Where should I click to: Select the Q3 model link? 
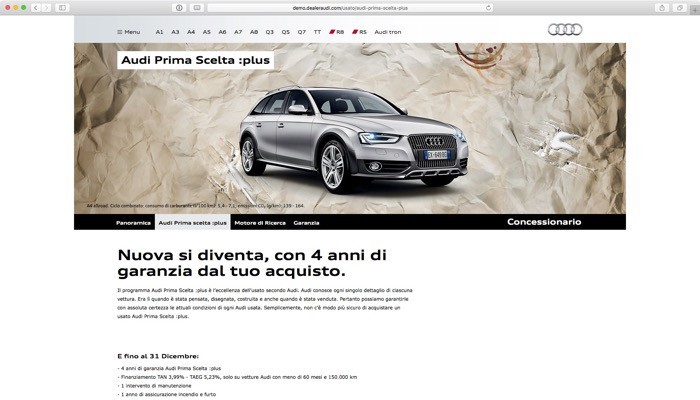click(x=270, y=32)
